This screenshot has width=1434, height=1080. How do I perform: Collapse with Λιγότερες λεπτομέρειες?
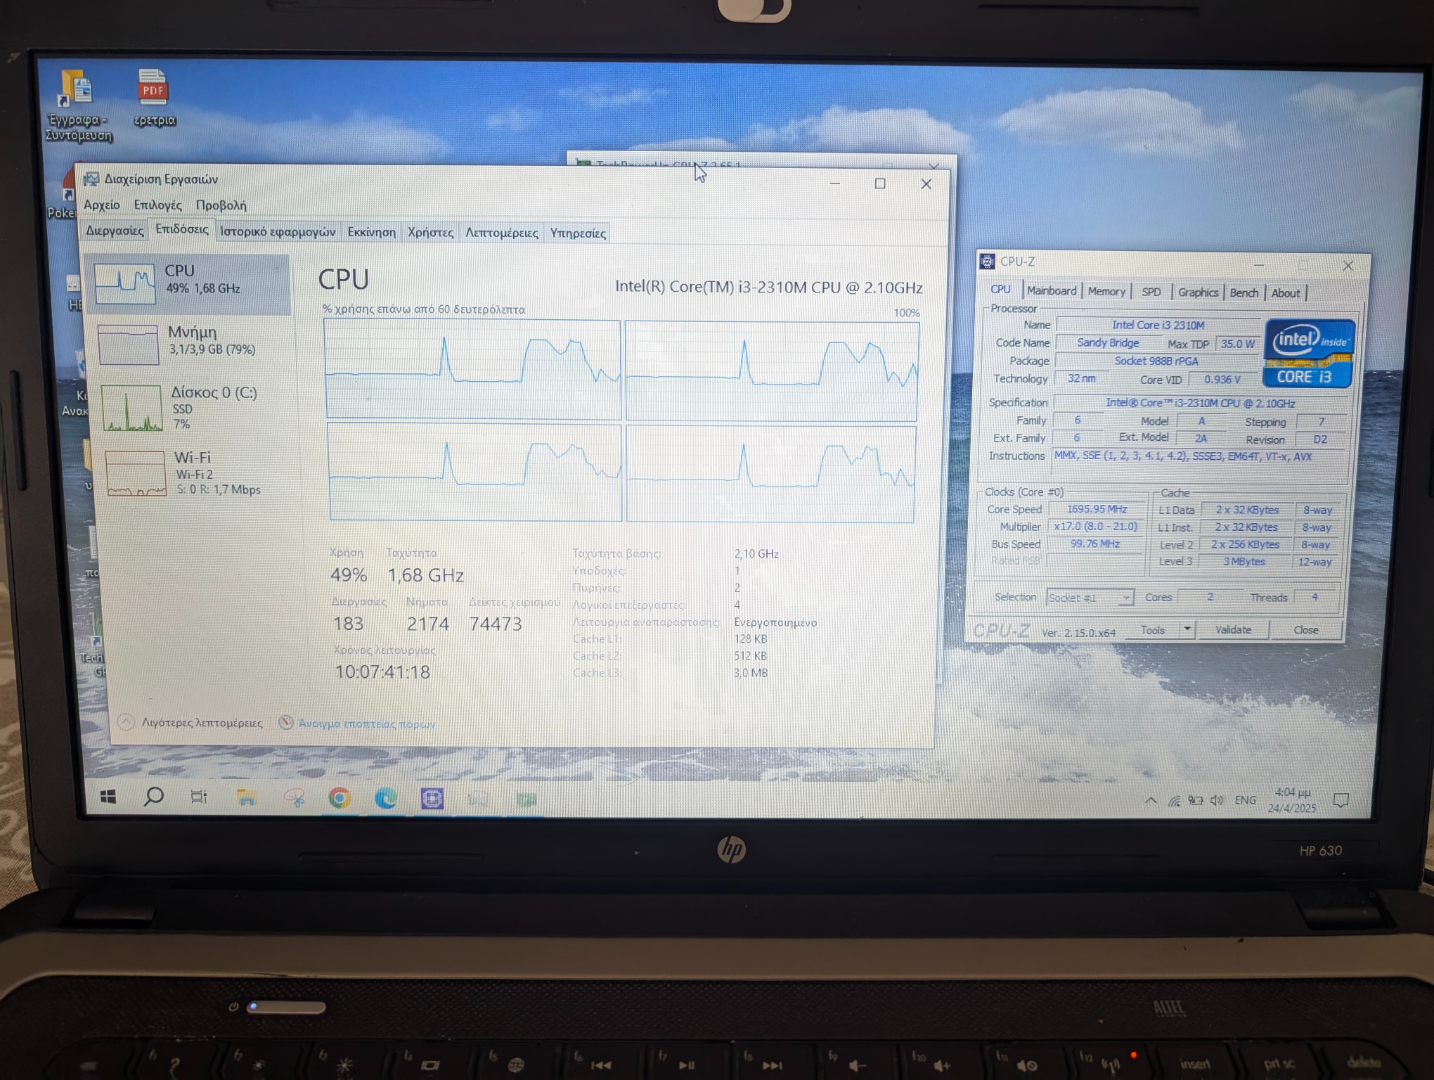coord(190,722)
